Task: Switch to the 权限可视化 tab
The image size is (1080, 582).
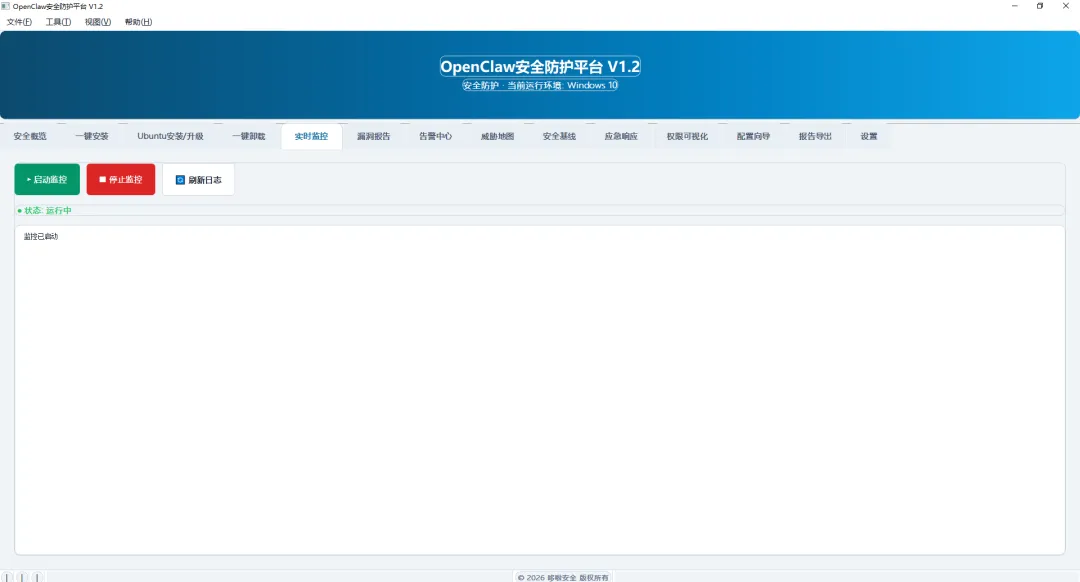Action: point(687,136)
